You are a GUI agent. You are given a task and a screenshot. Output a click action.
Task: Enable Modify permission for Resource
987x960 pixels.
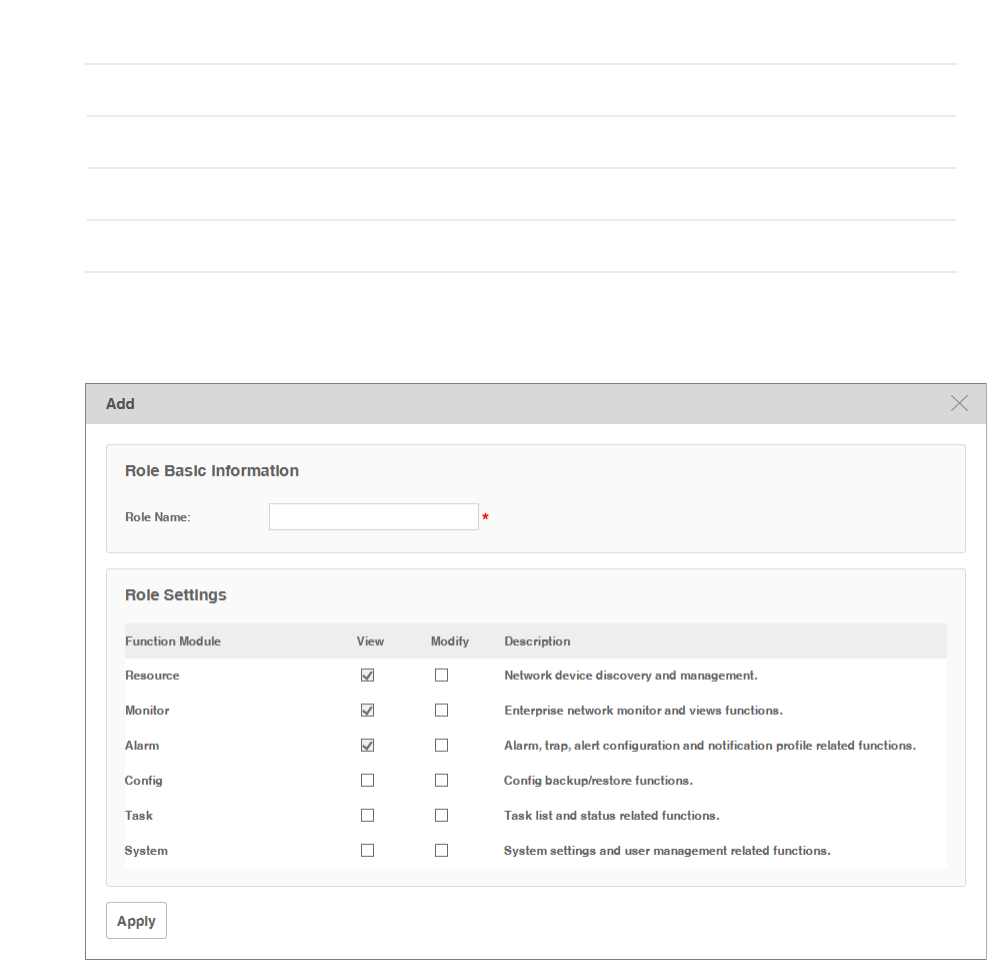[441, 675]
